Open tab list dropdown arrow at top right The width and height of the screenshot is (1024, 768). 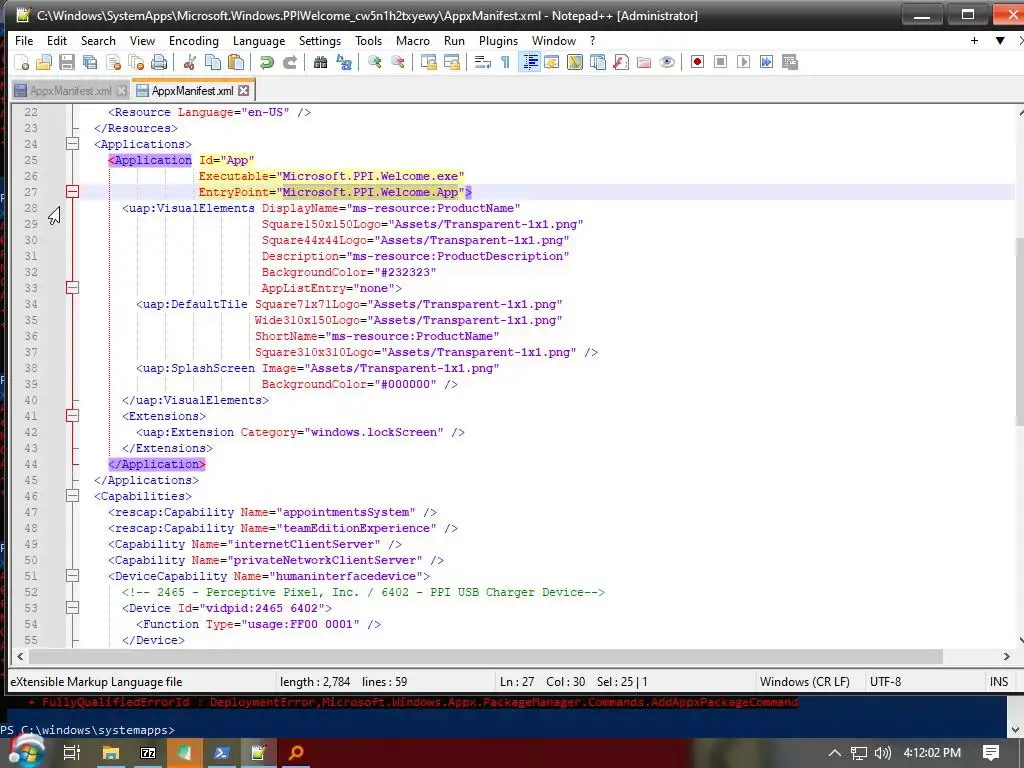coord(1000,40)
